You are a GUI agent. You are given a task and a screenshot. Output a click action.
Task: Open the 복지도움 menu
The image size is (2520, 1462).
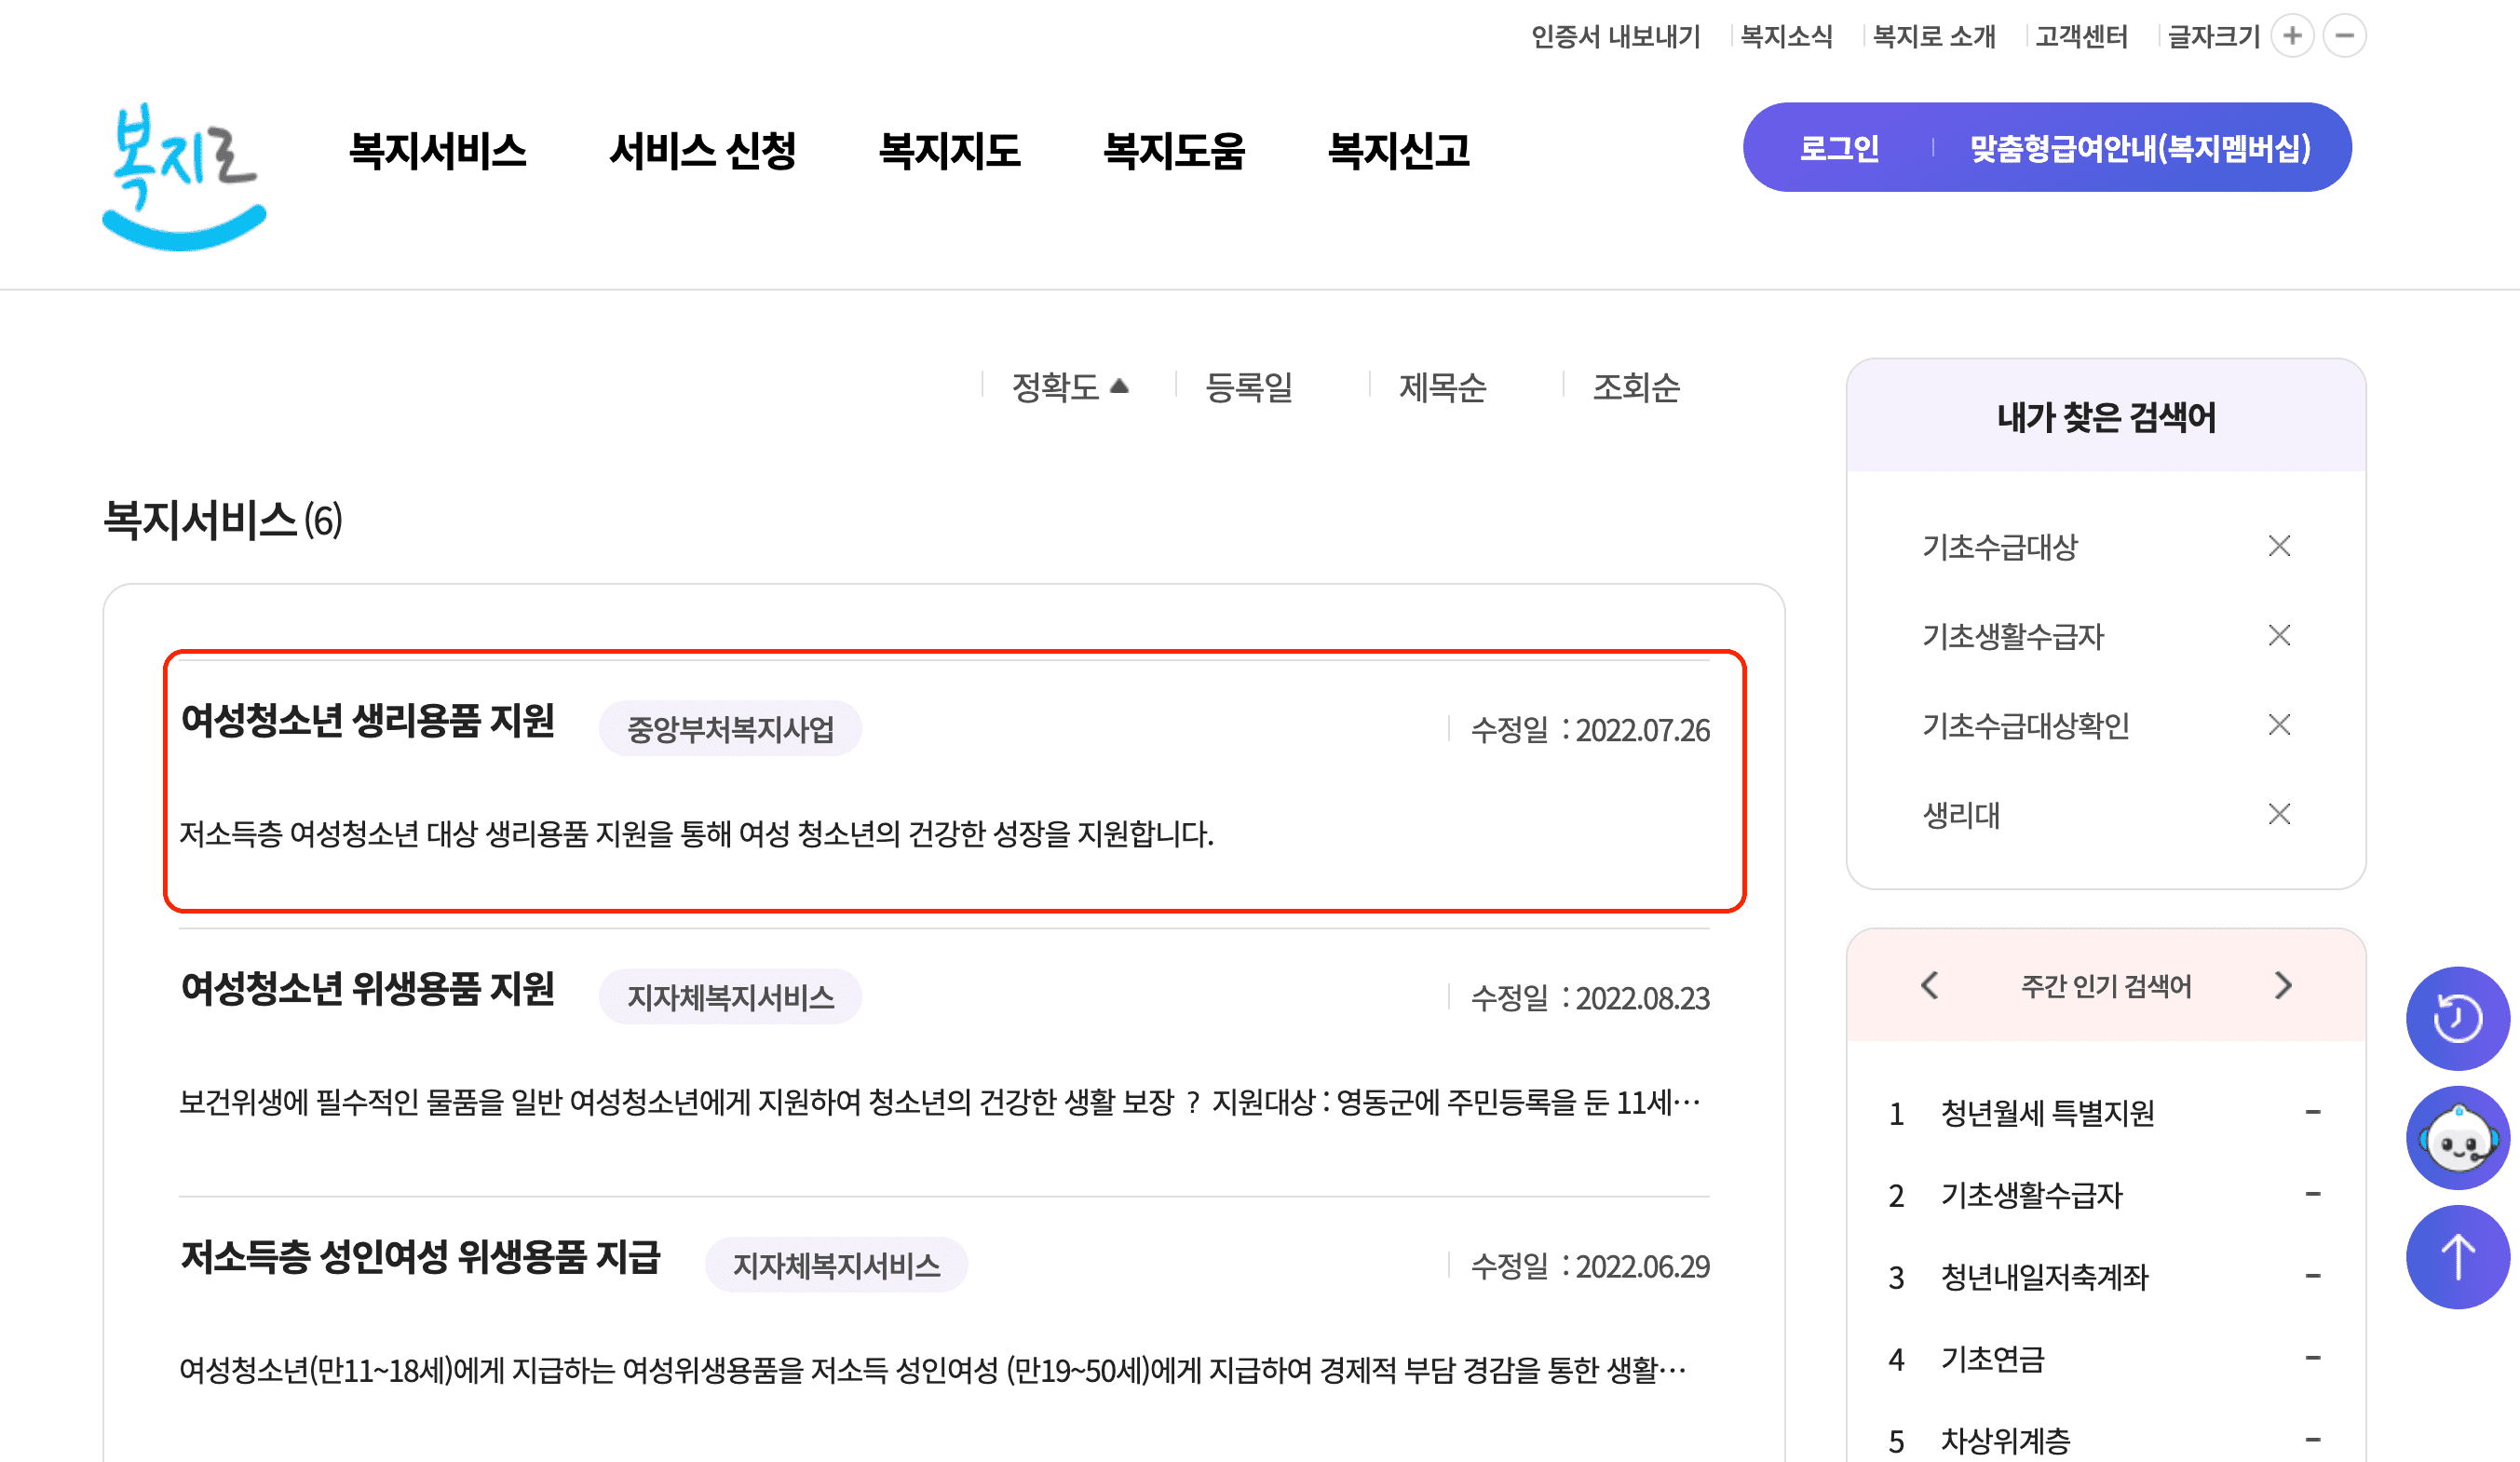(x=1174, y=151)
